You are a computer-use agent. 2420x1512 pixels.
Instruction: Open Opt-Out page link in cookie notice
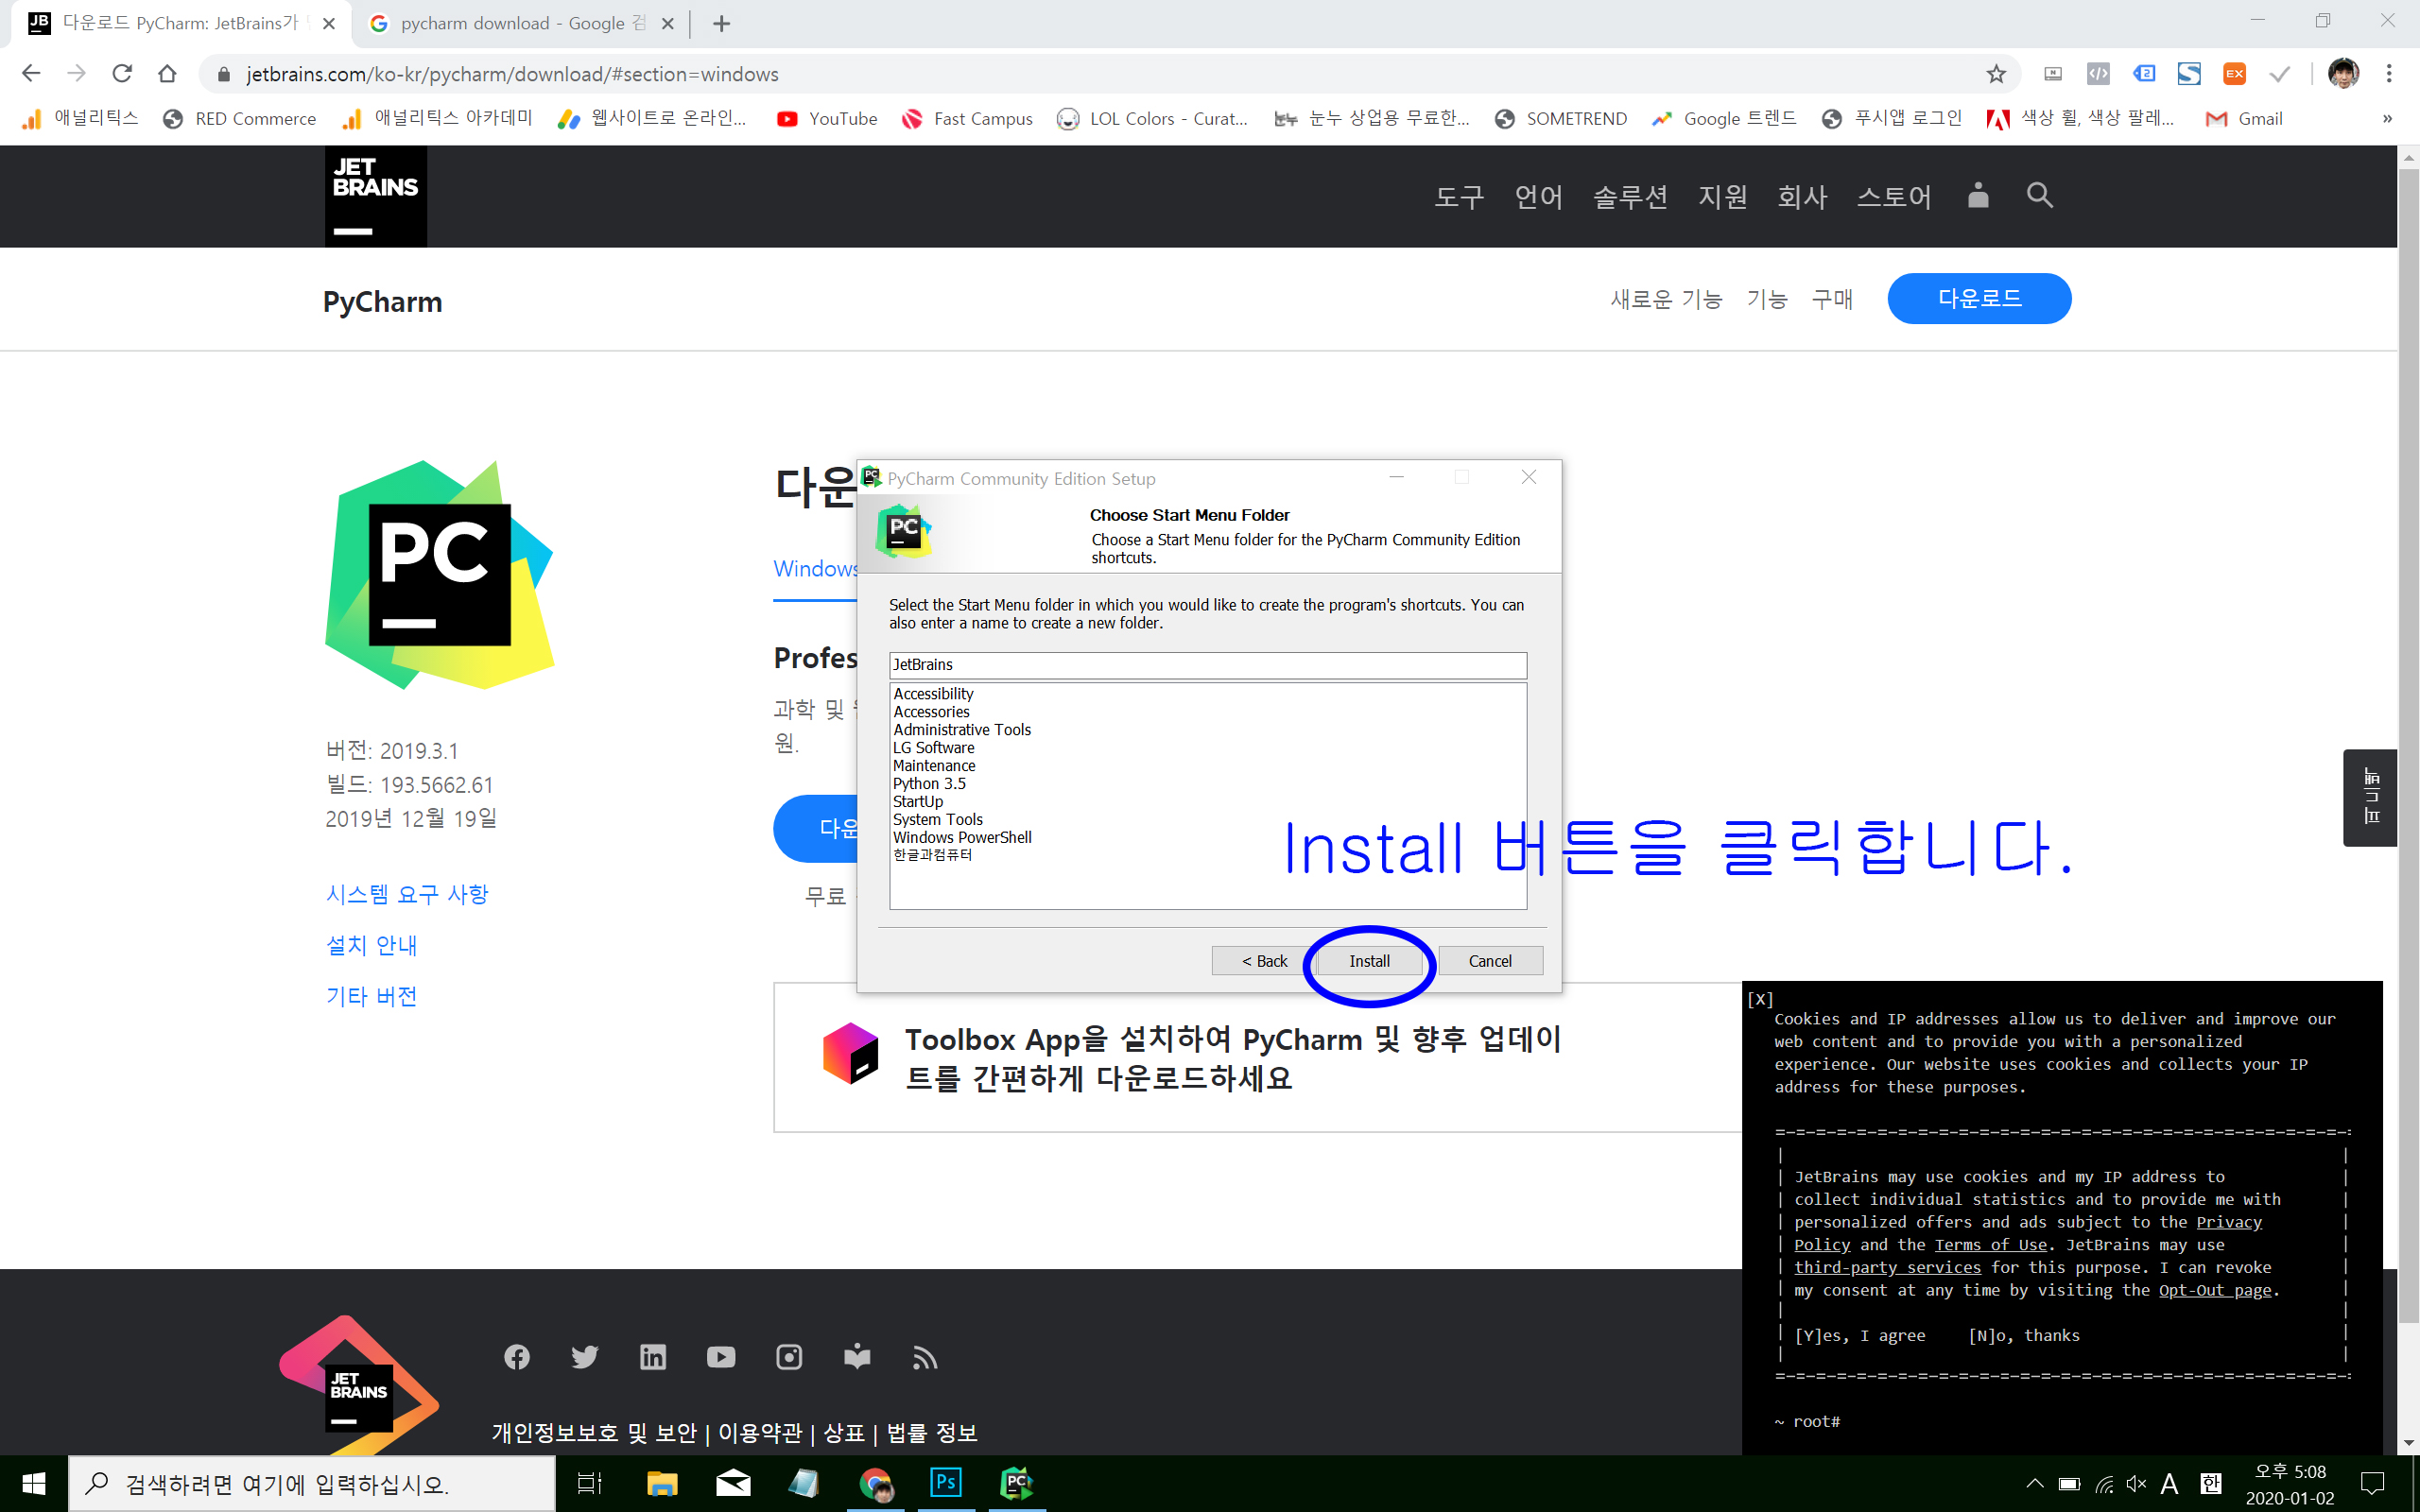click(x=2215, y=1291)
